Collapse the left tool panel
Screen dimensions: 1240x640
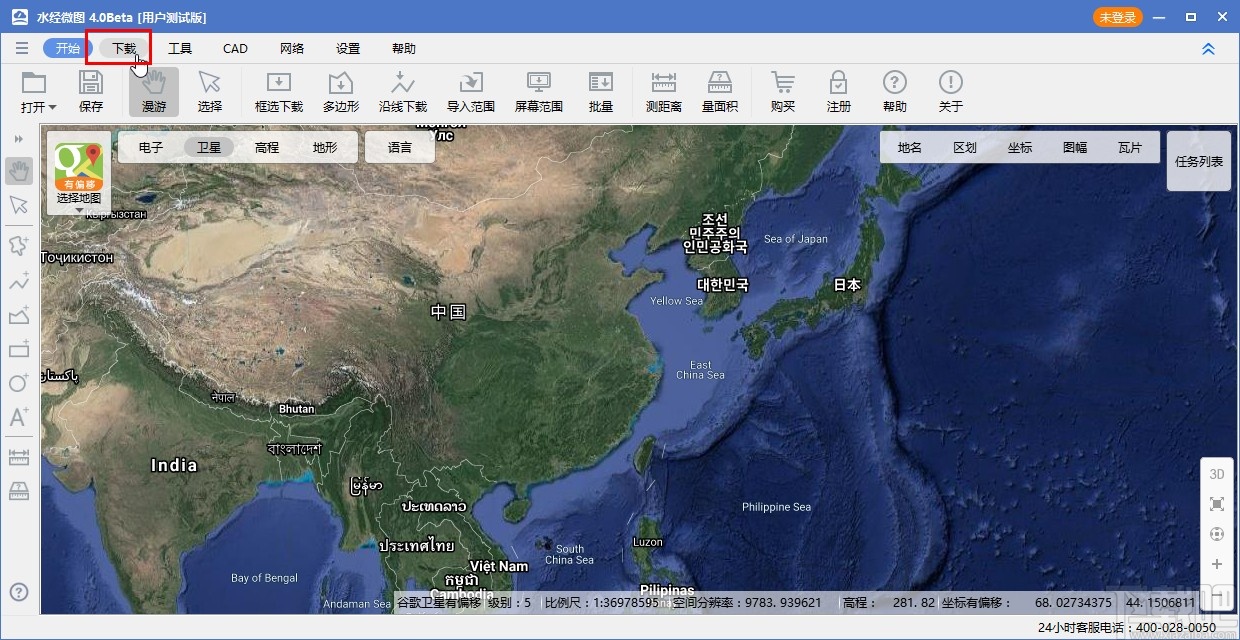click(19, 140)
